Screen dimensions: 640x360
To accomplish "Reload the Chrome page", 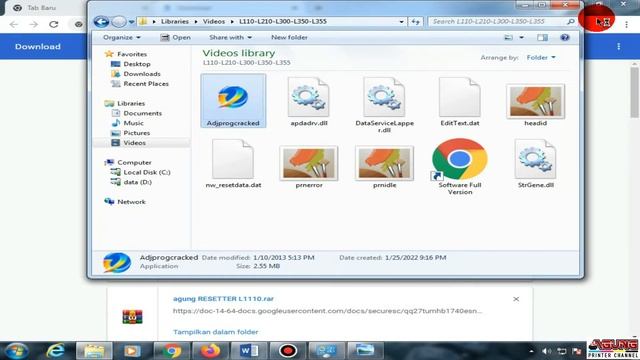I will point(53,24).
